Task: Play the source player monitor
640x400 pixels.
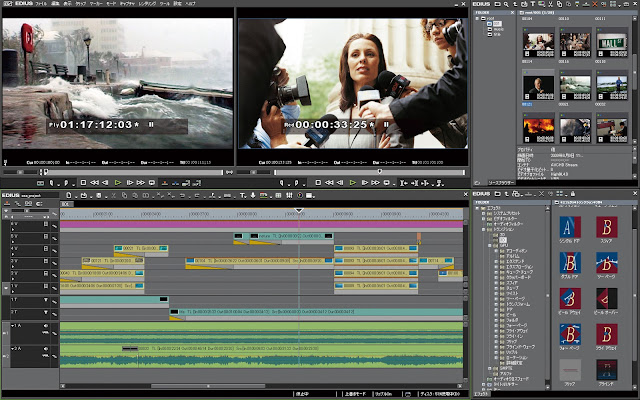Action: pos(118,183)
